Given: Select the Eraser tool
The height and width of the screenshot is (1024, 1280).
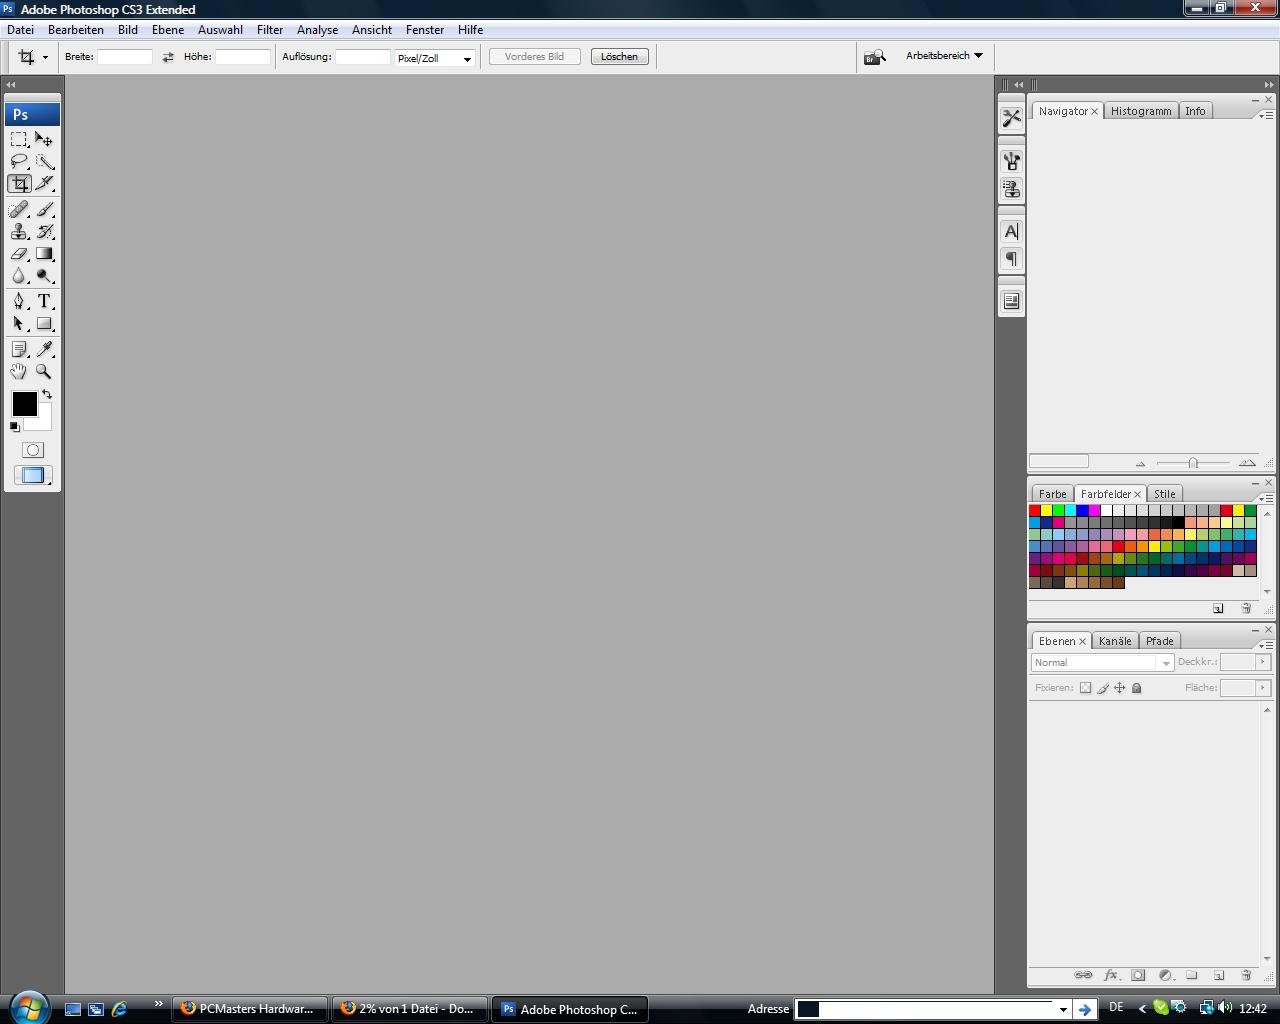Looking at the screenshot, I should pos(19,254).
